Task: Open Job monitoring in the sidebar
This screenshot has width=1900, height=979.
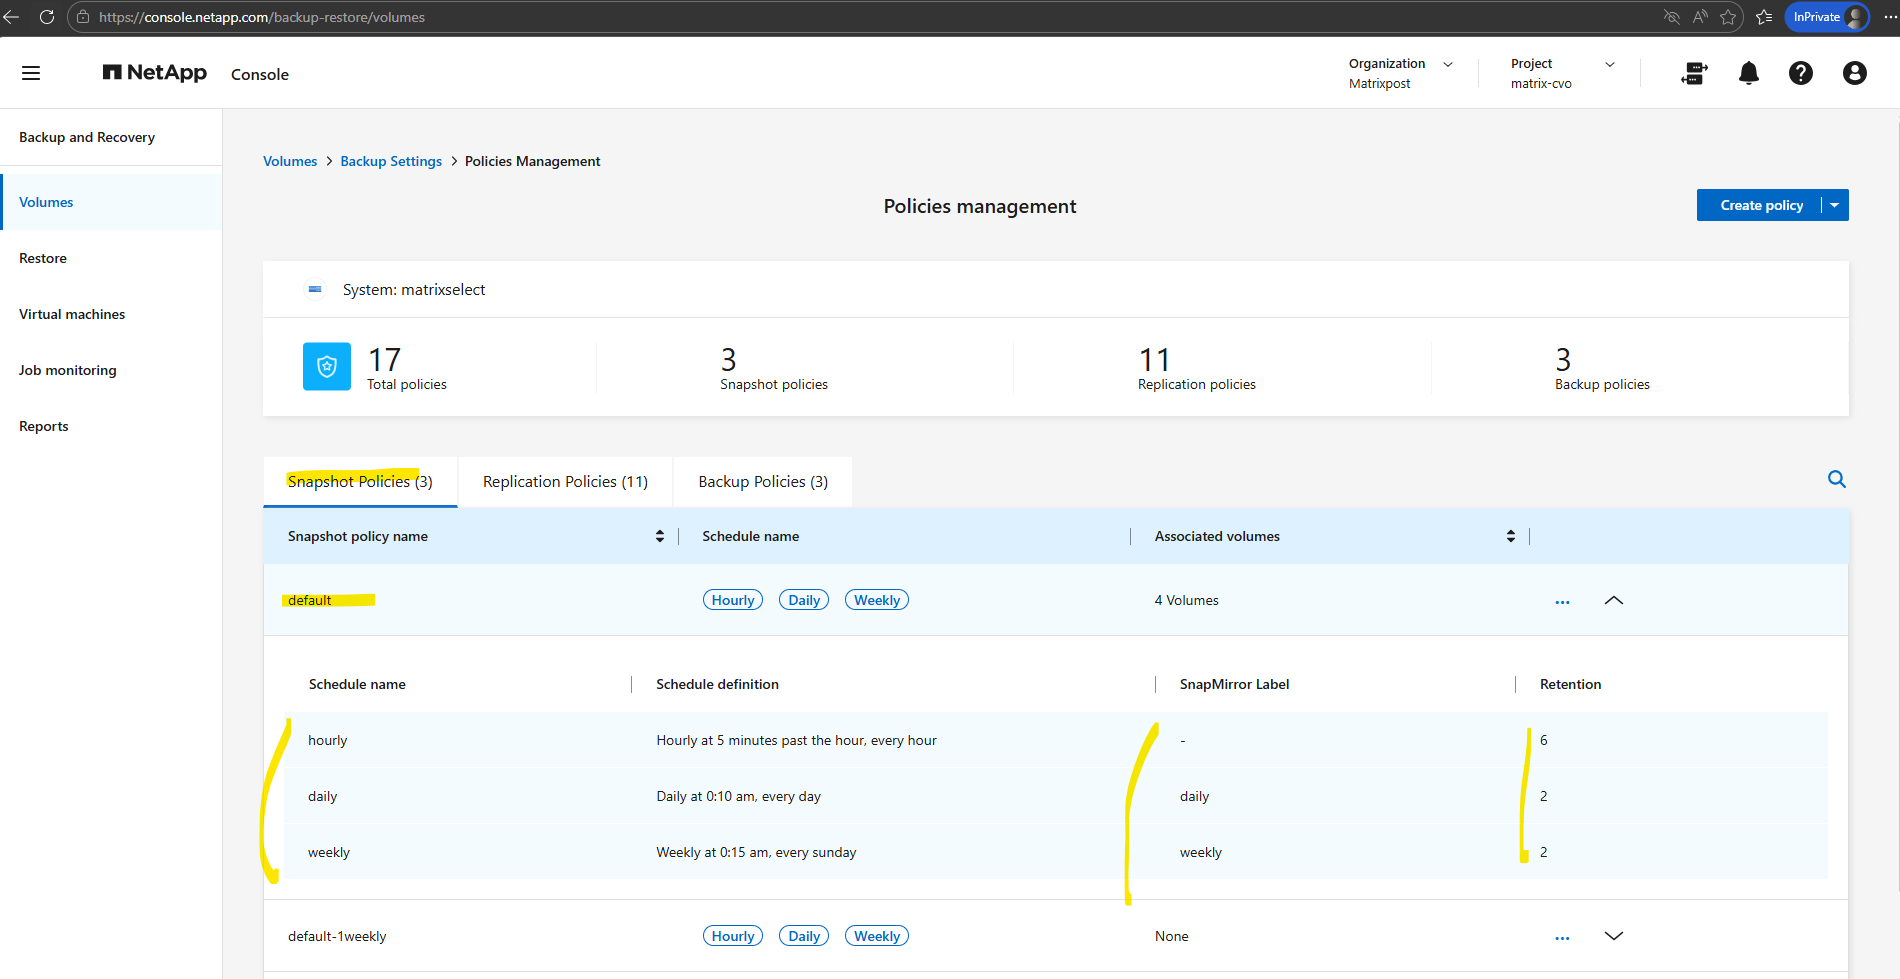Action: [68, 370]
